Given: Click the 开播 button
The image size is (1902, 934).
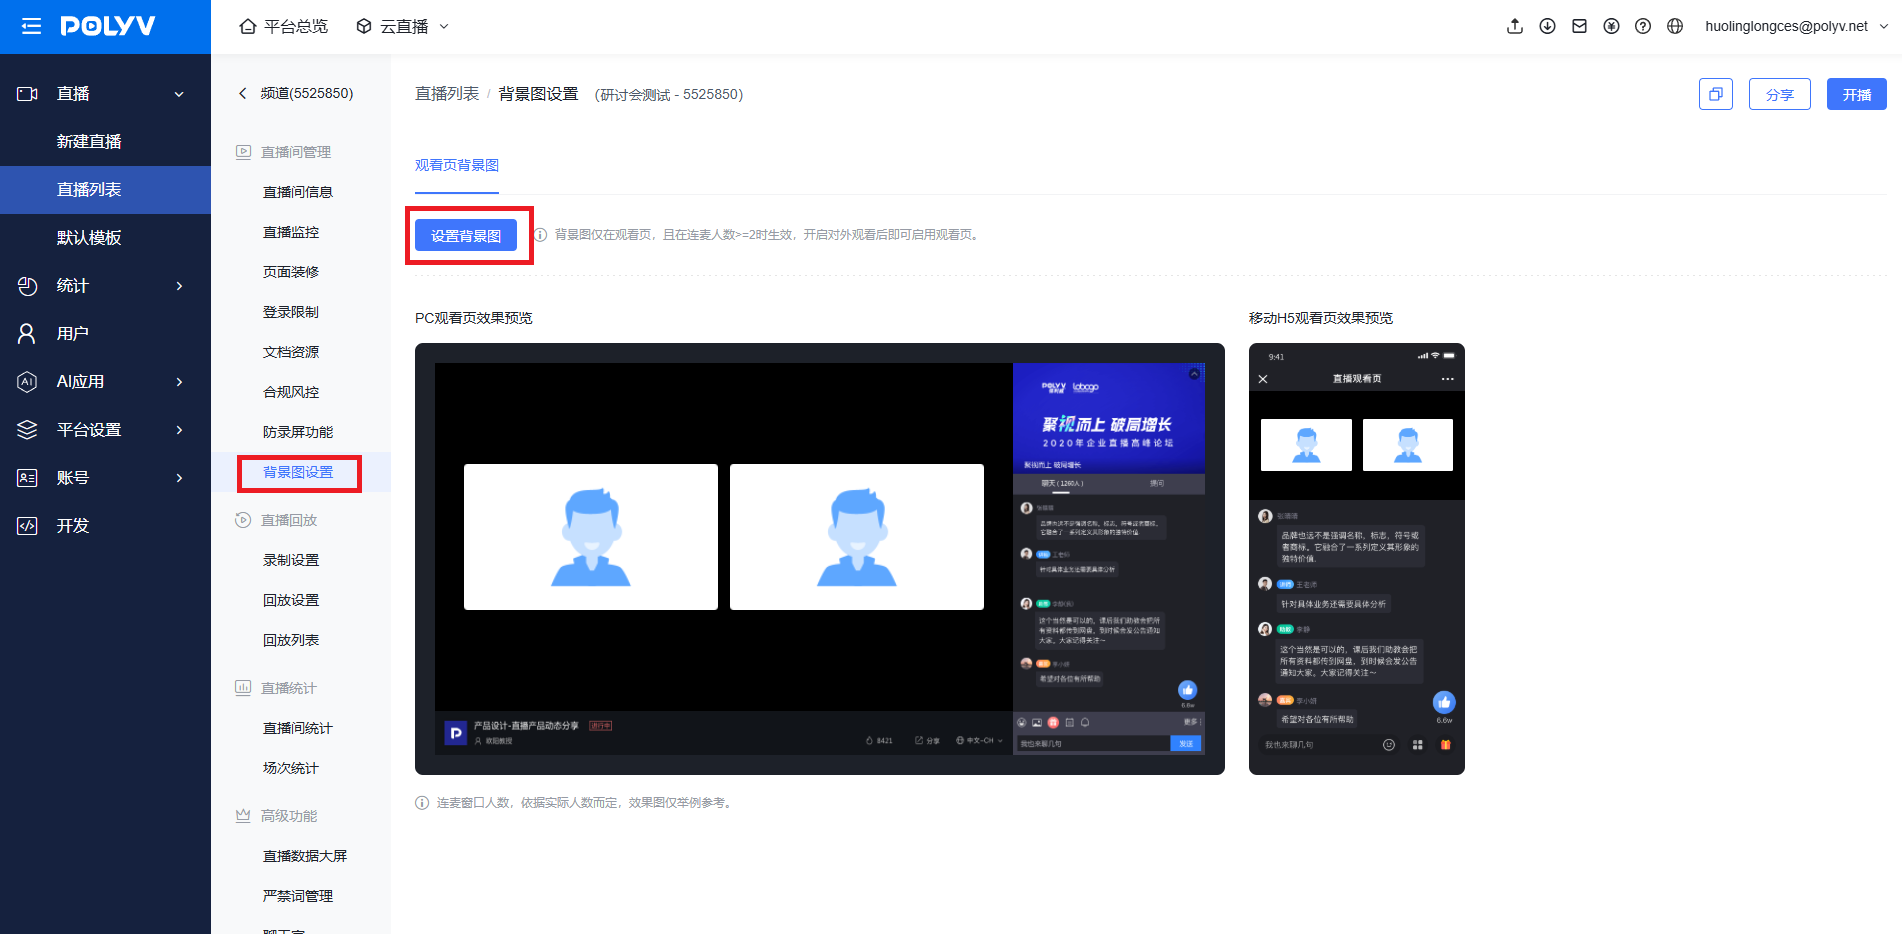Looking at the screenshot, I should 1857,94.
